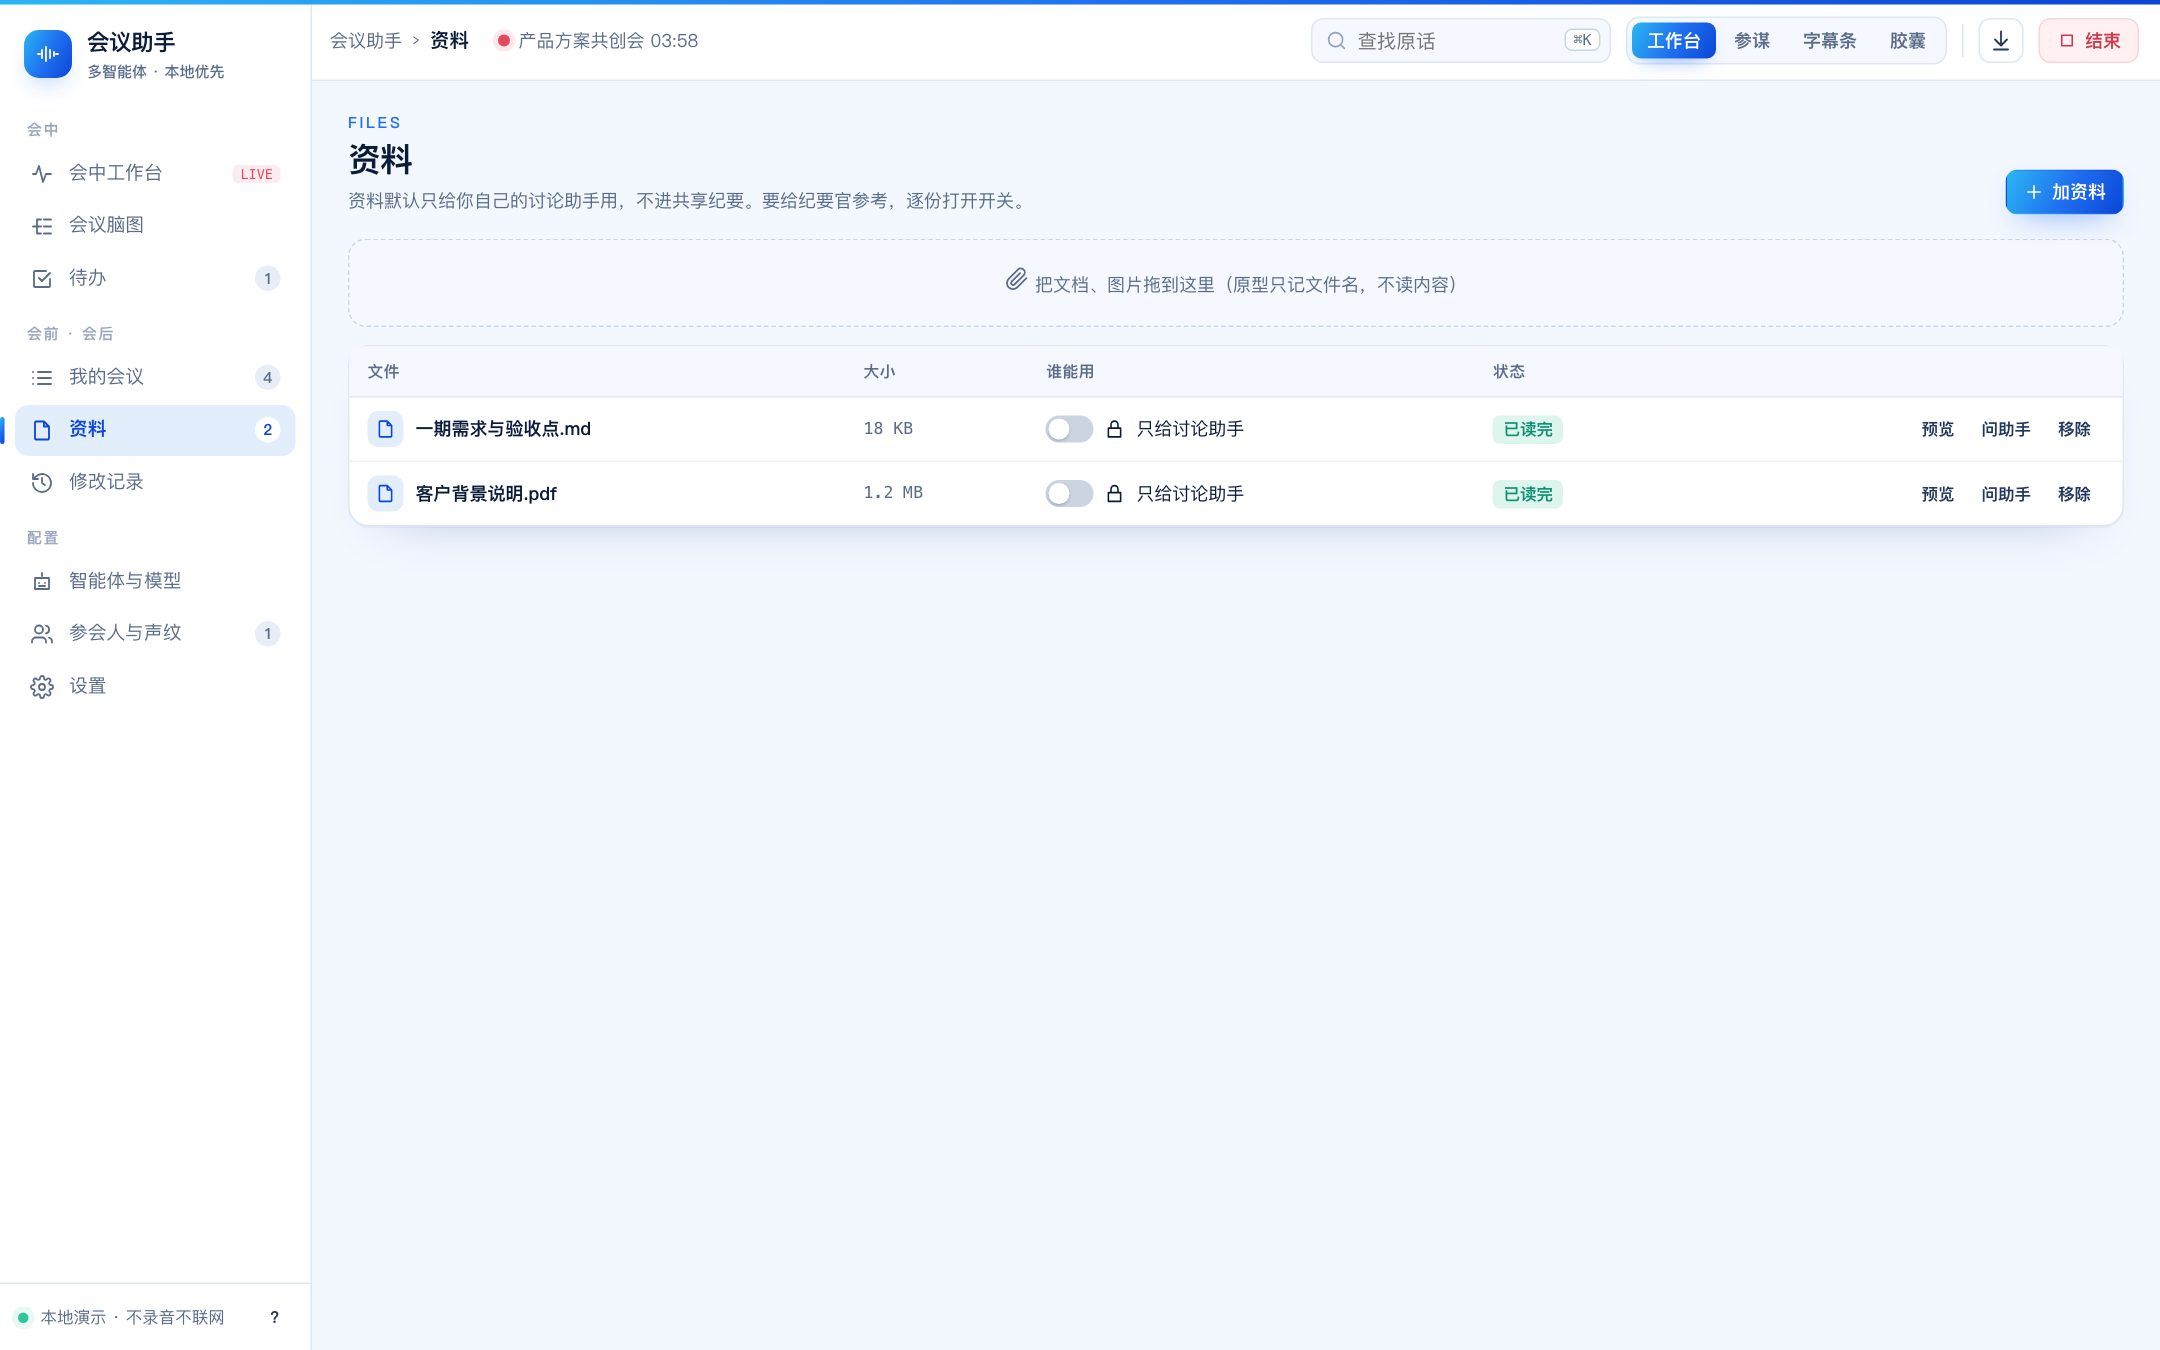Click the 已读完 status of 客户背景说明.pdf
Screen dimensions: 2160x1350
(x=1527, y=494)
